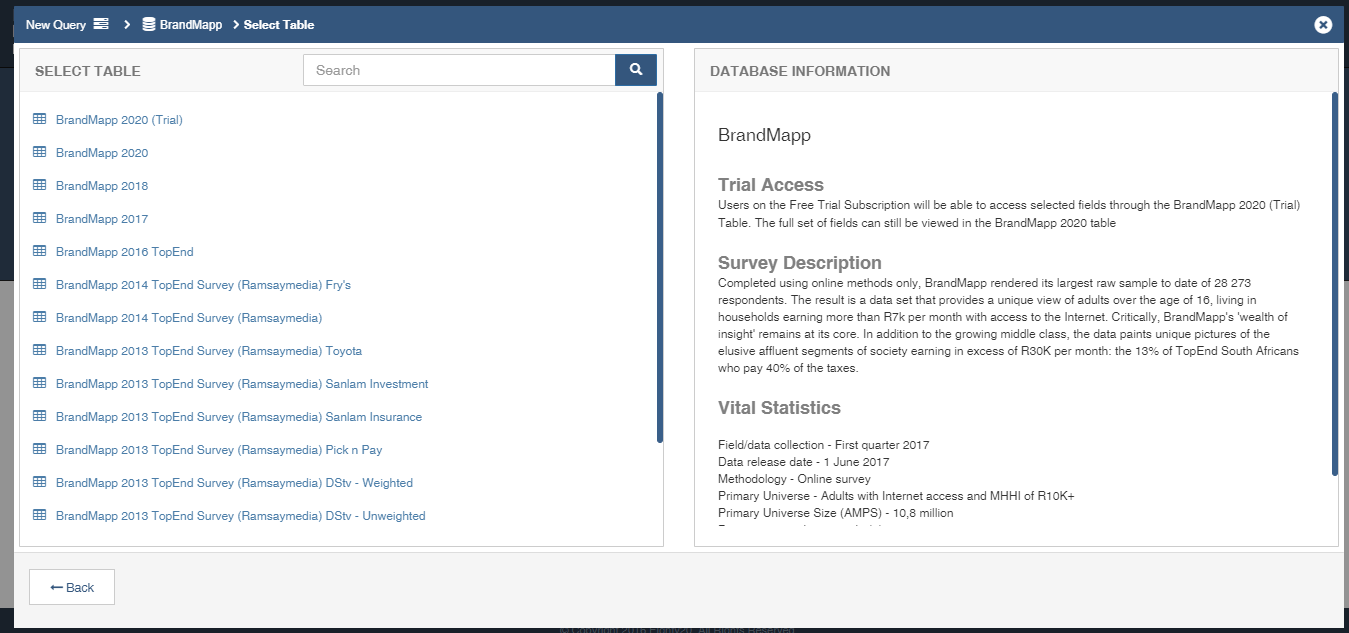
Task: Click the Survey Description heading
Action: [800, 264]
